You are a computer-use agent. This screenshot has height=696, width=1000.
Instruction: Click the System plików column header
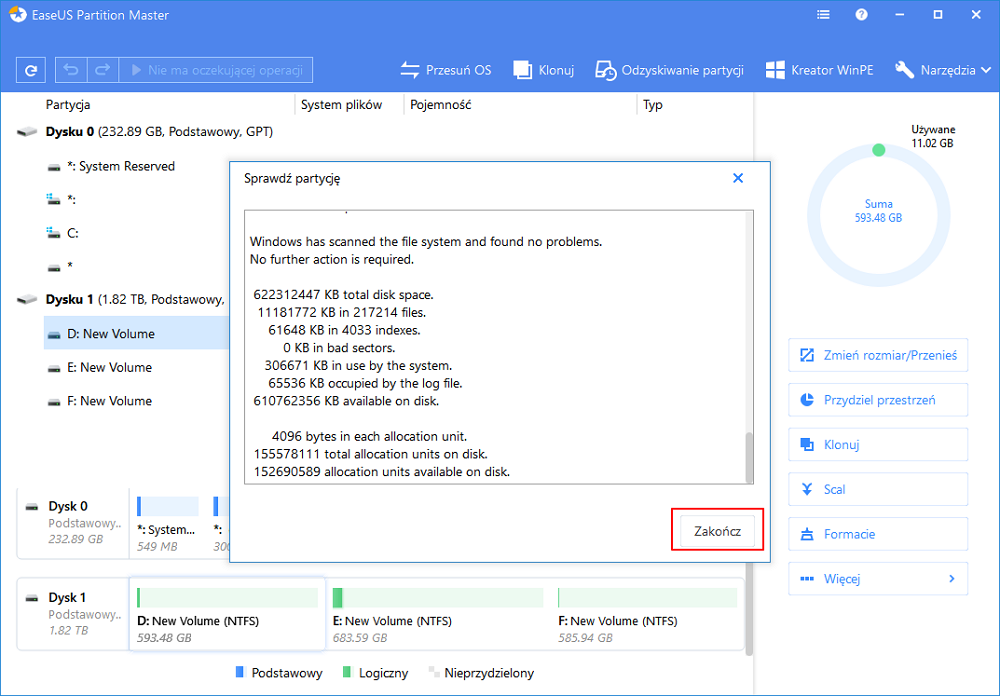tap(341, 105)
